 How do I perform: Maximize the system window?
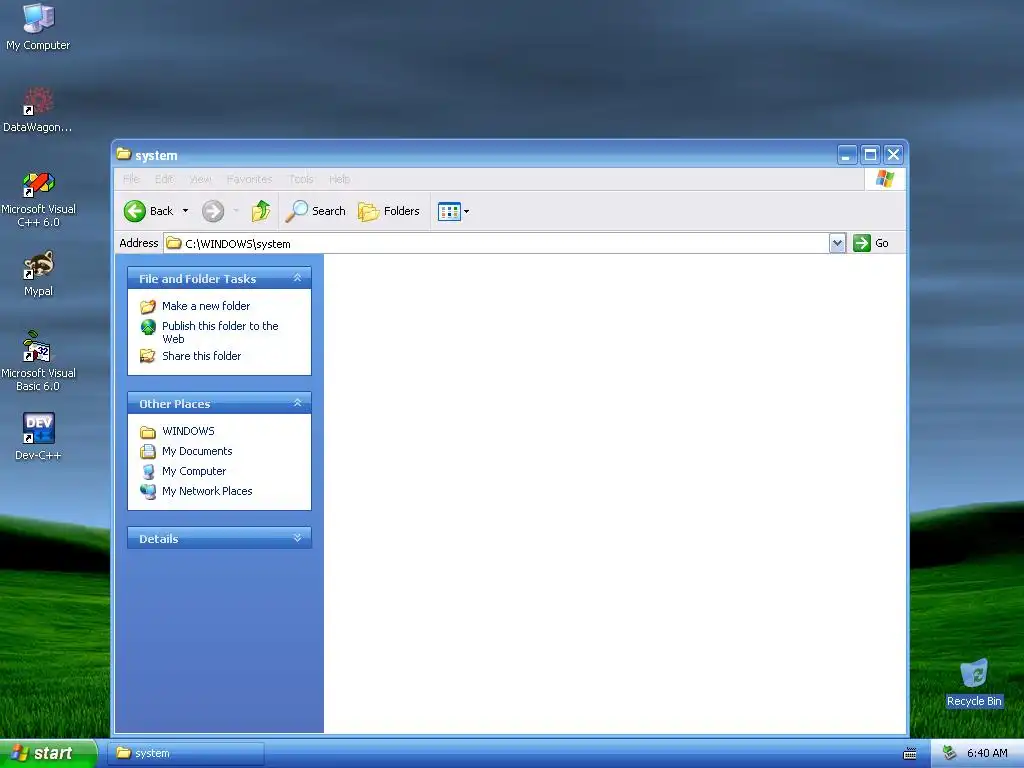point(870,155)
